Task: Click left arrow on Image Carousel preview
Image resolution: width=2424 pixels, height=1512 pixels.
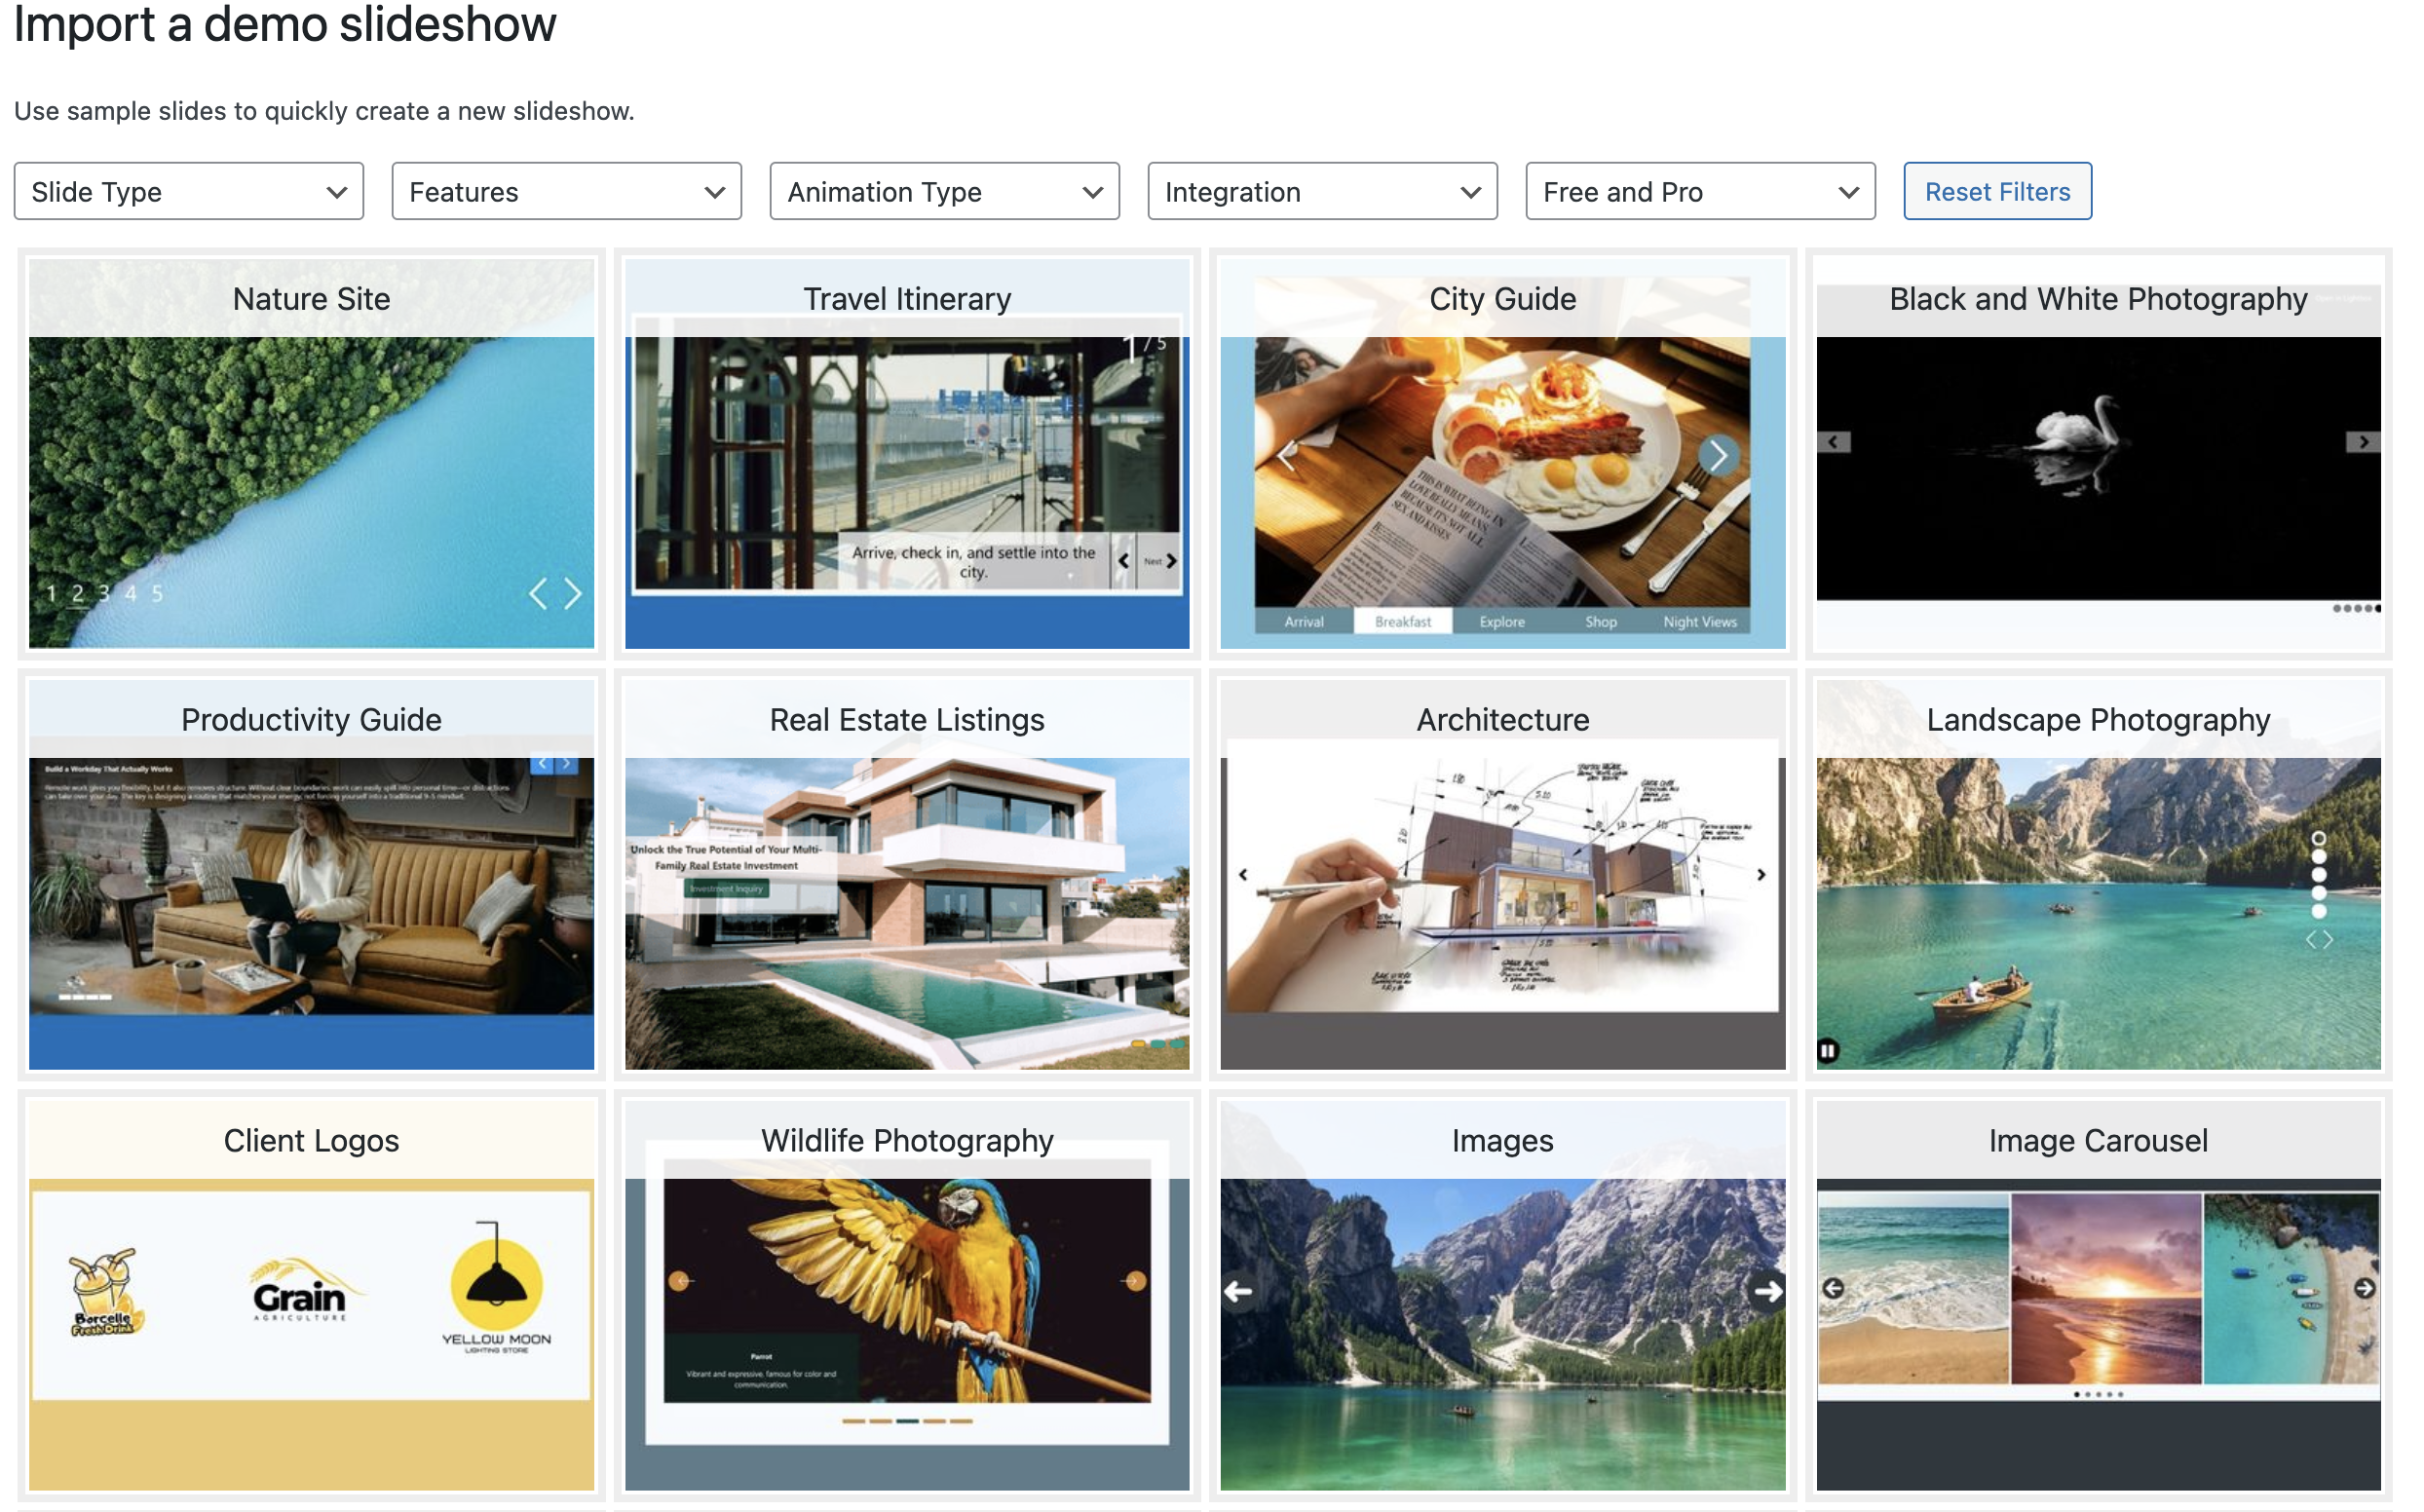Action: pyautogui.click(x=1833, y=1288)
